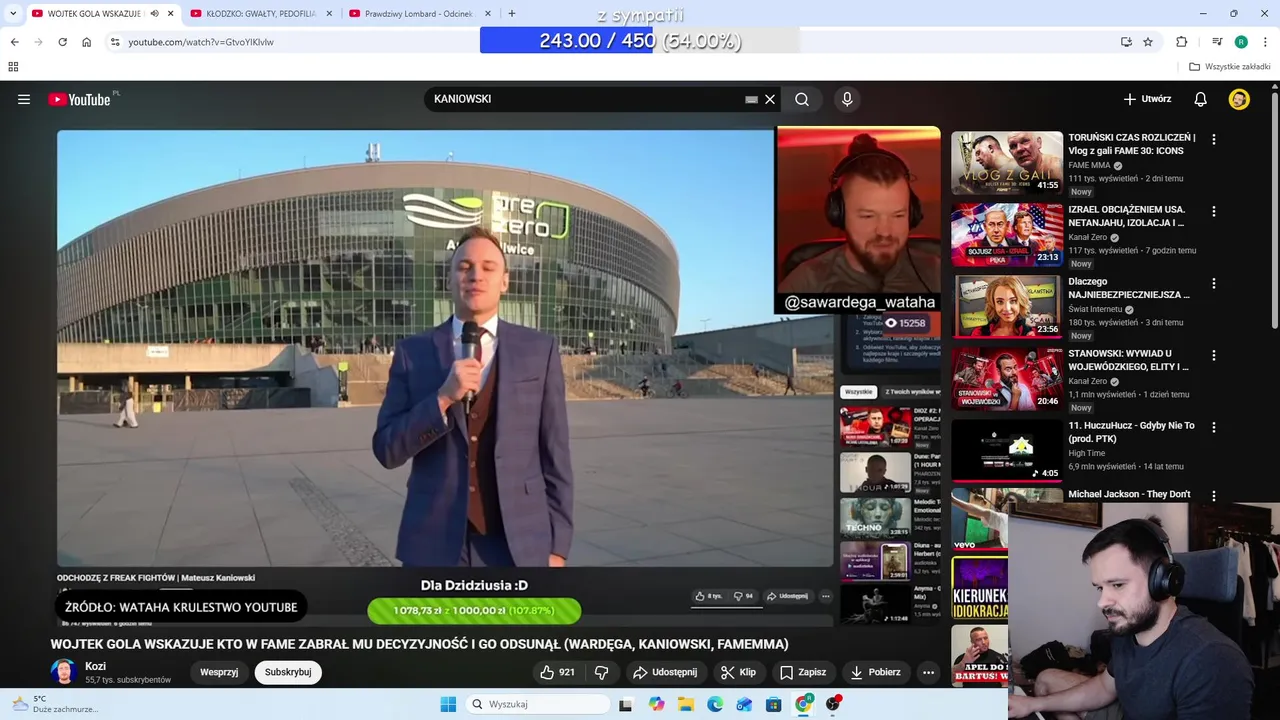Bookmark this page with the star icon
1280x720 pixels.
tap(1148, 42)
